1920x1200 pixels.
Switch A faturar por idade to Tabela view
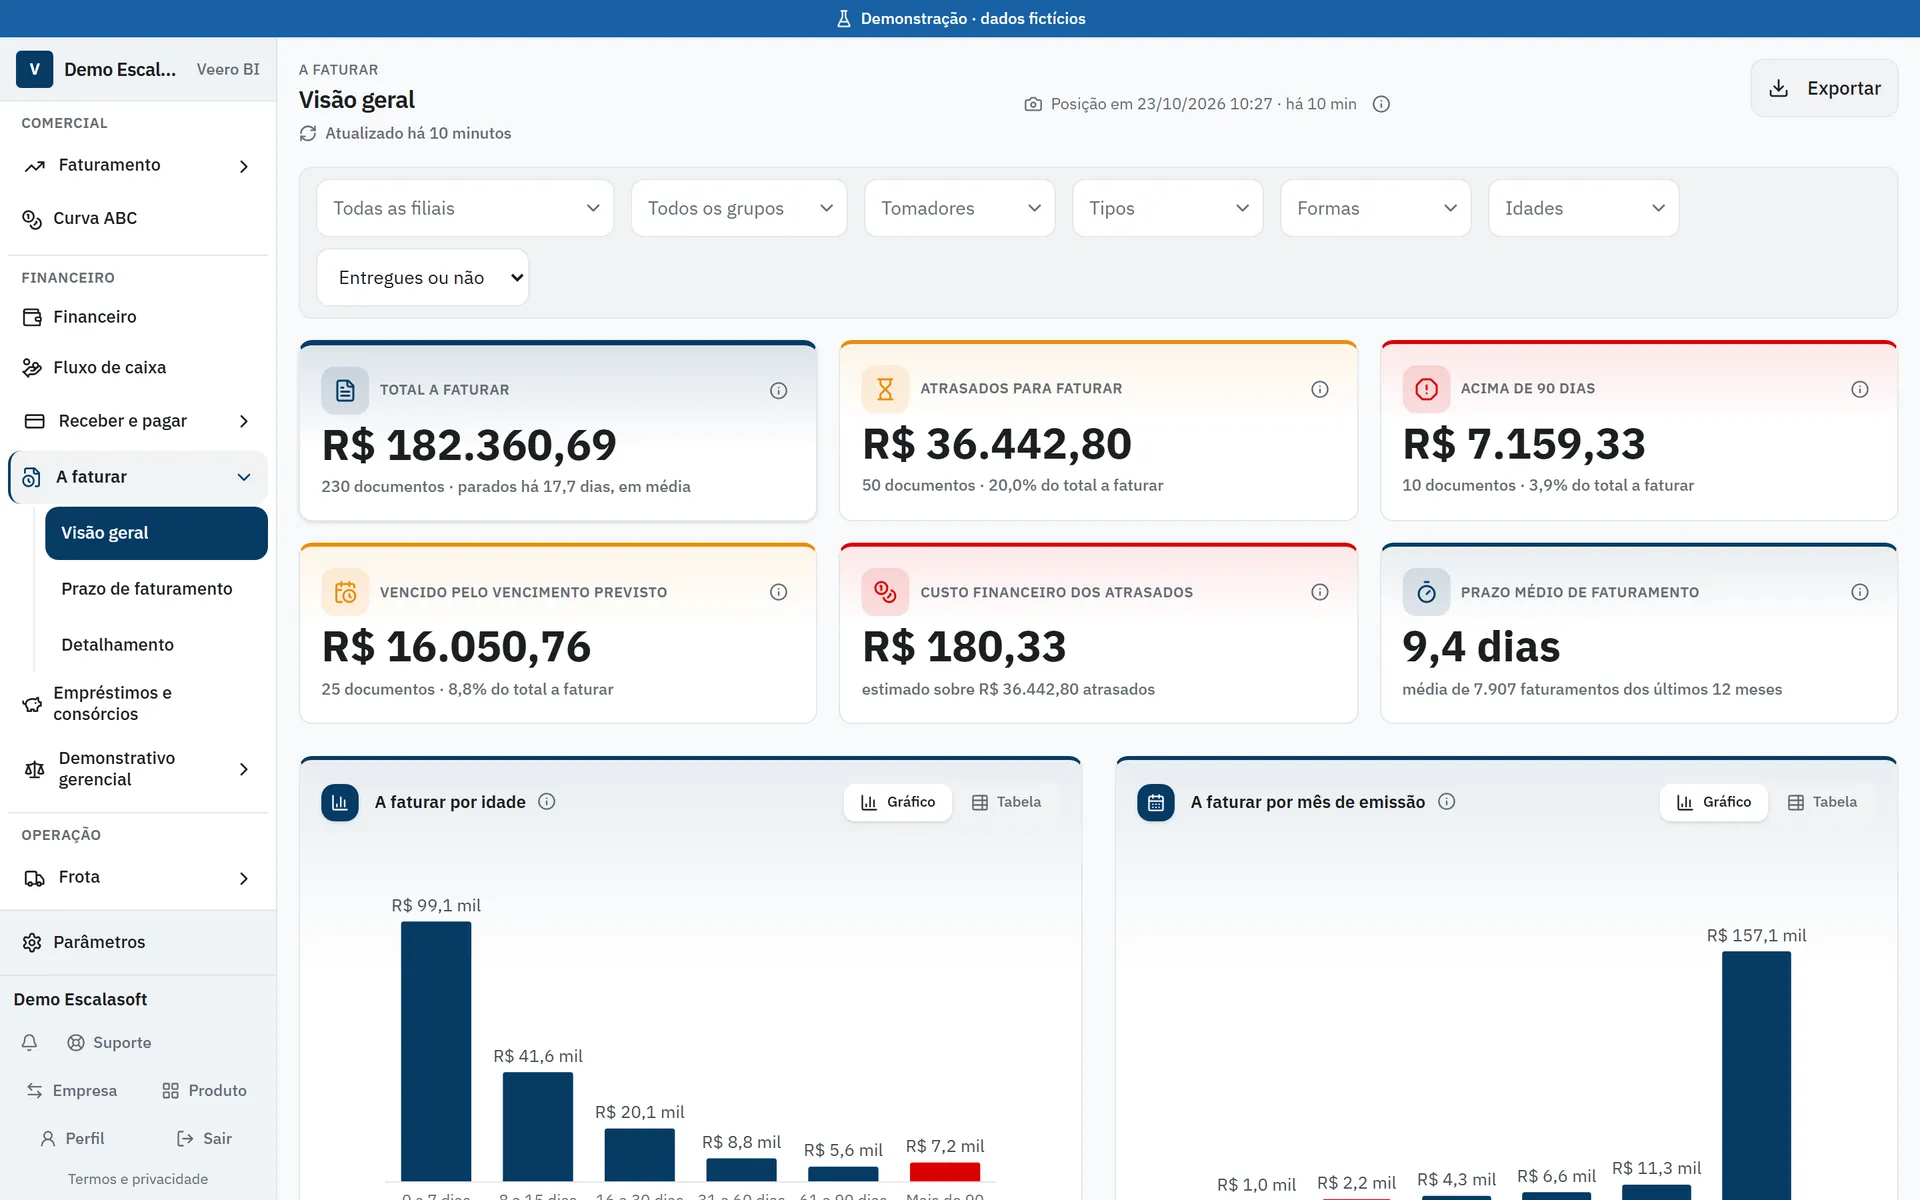coord(1007,802)
